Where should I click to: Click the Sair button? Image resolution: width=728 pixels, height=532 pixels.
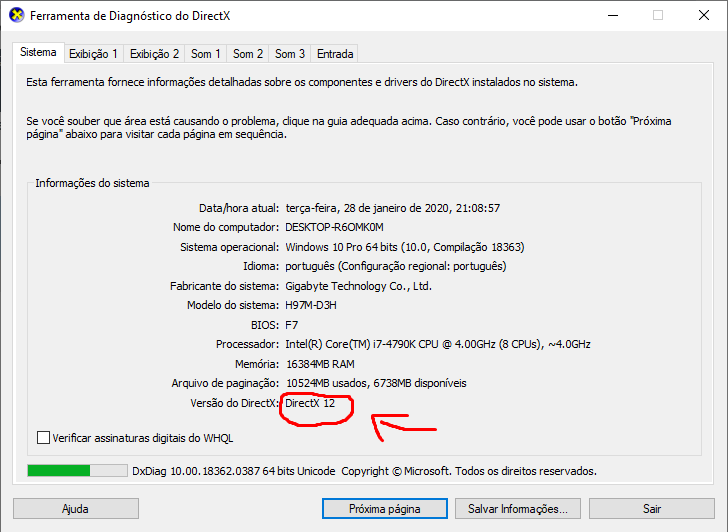click(x=651, y=509)
